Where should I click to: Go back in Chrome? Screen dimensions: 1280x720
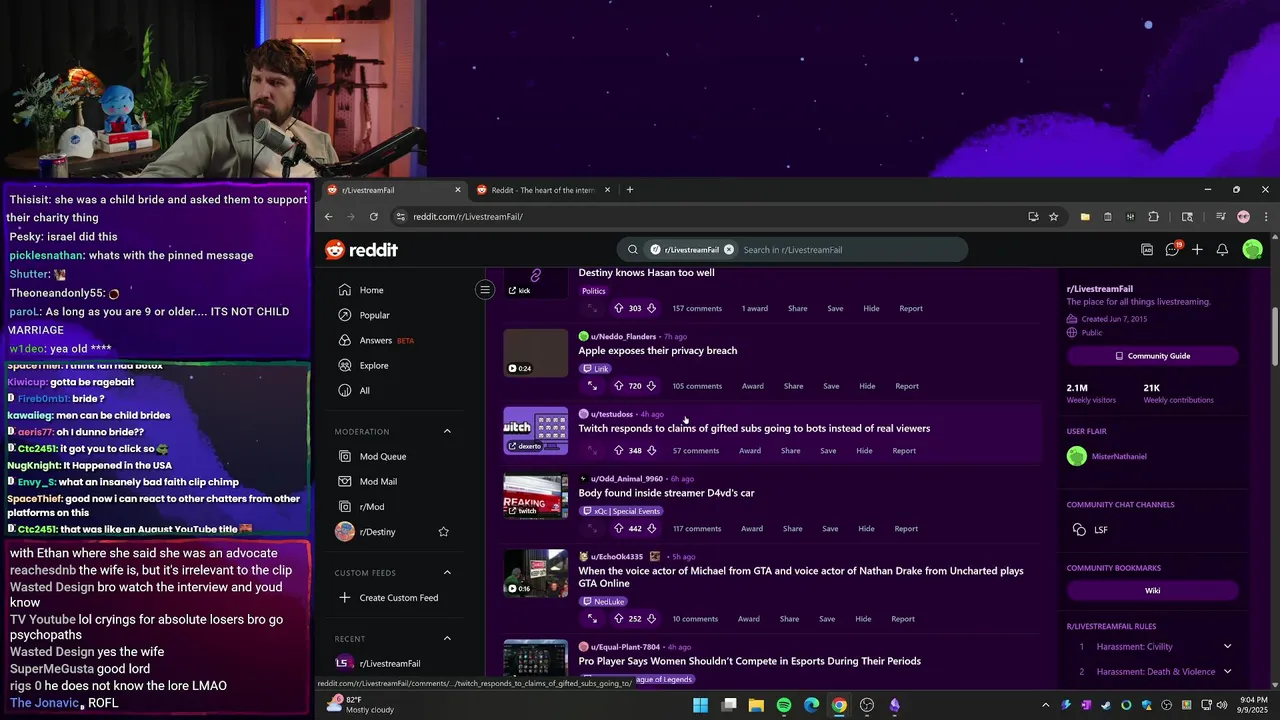(328, 217)
